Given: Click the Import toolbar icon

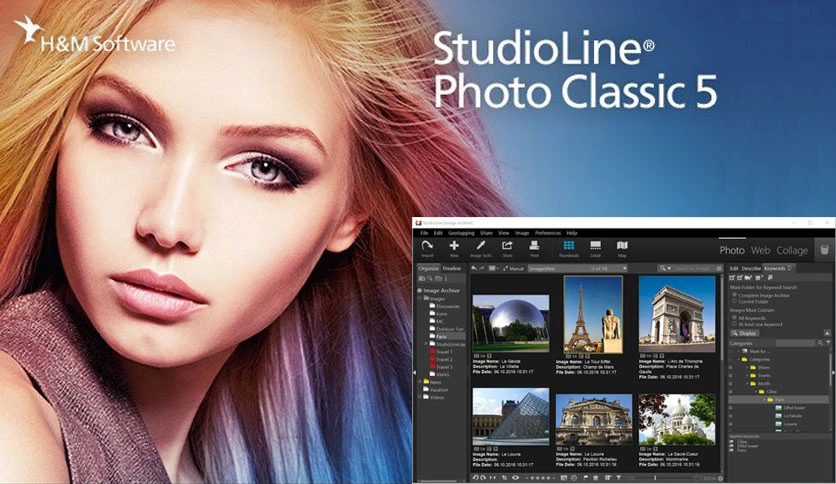Looking at the screenshot, I should pyautogui.click(x=427, y=246).
